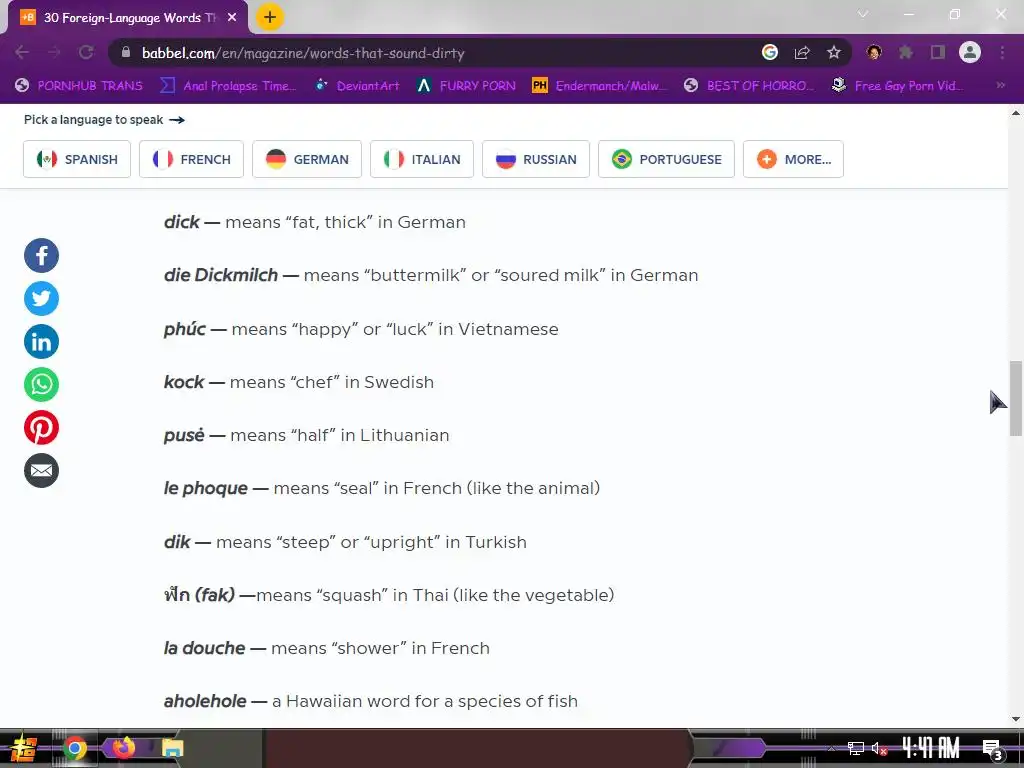1024x768 pixels.
Task: Open the extensions puzzle icon
Action: [906, 52]
